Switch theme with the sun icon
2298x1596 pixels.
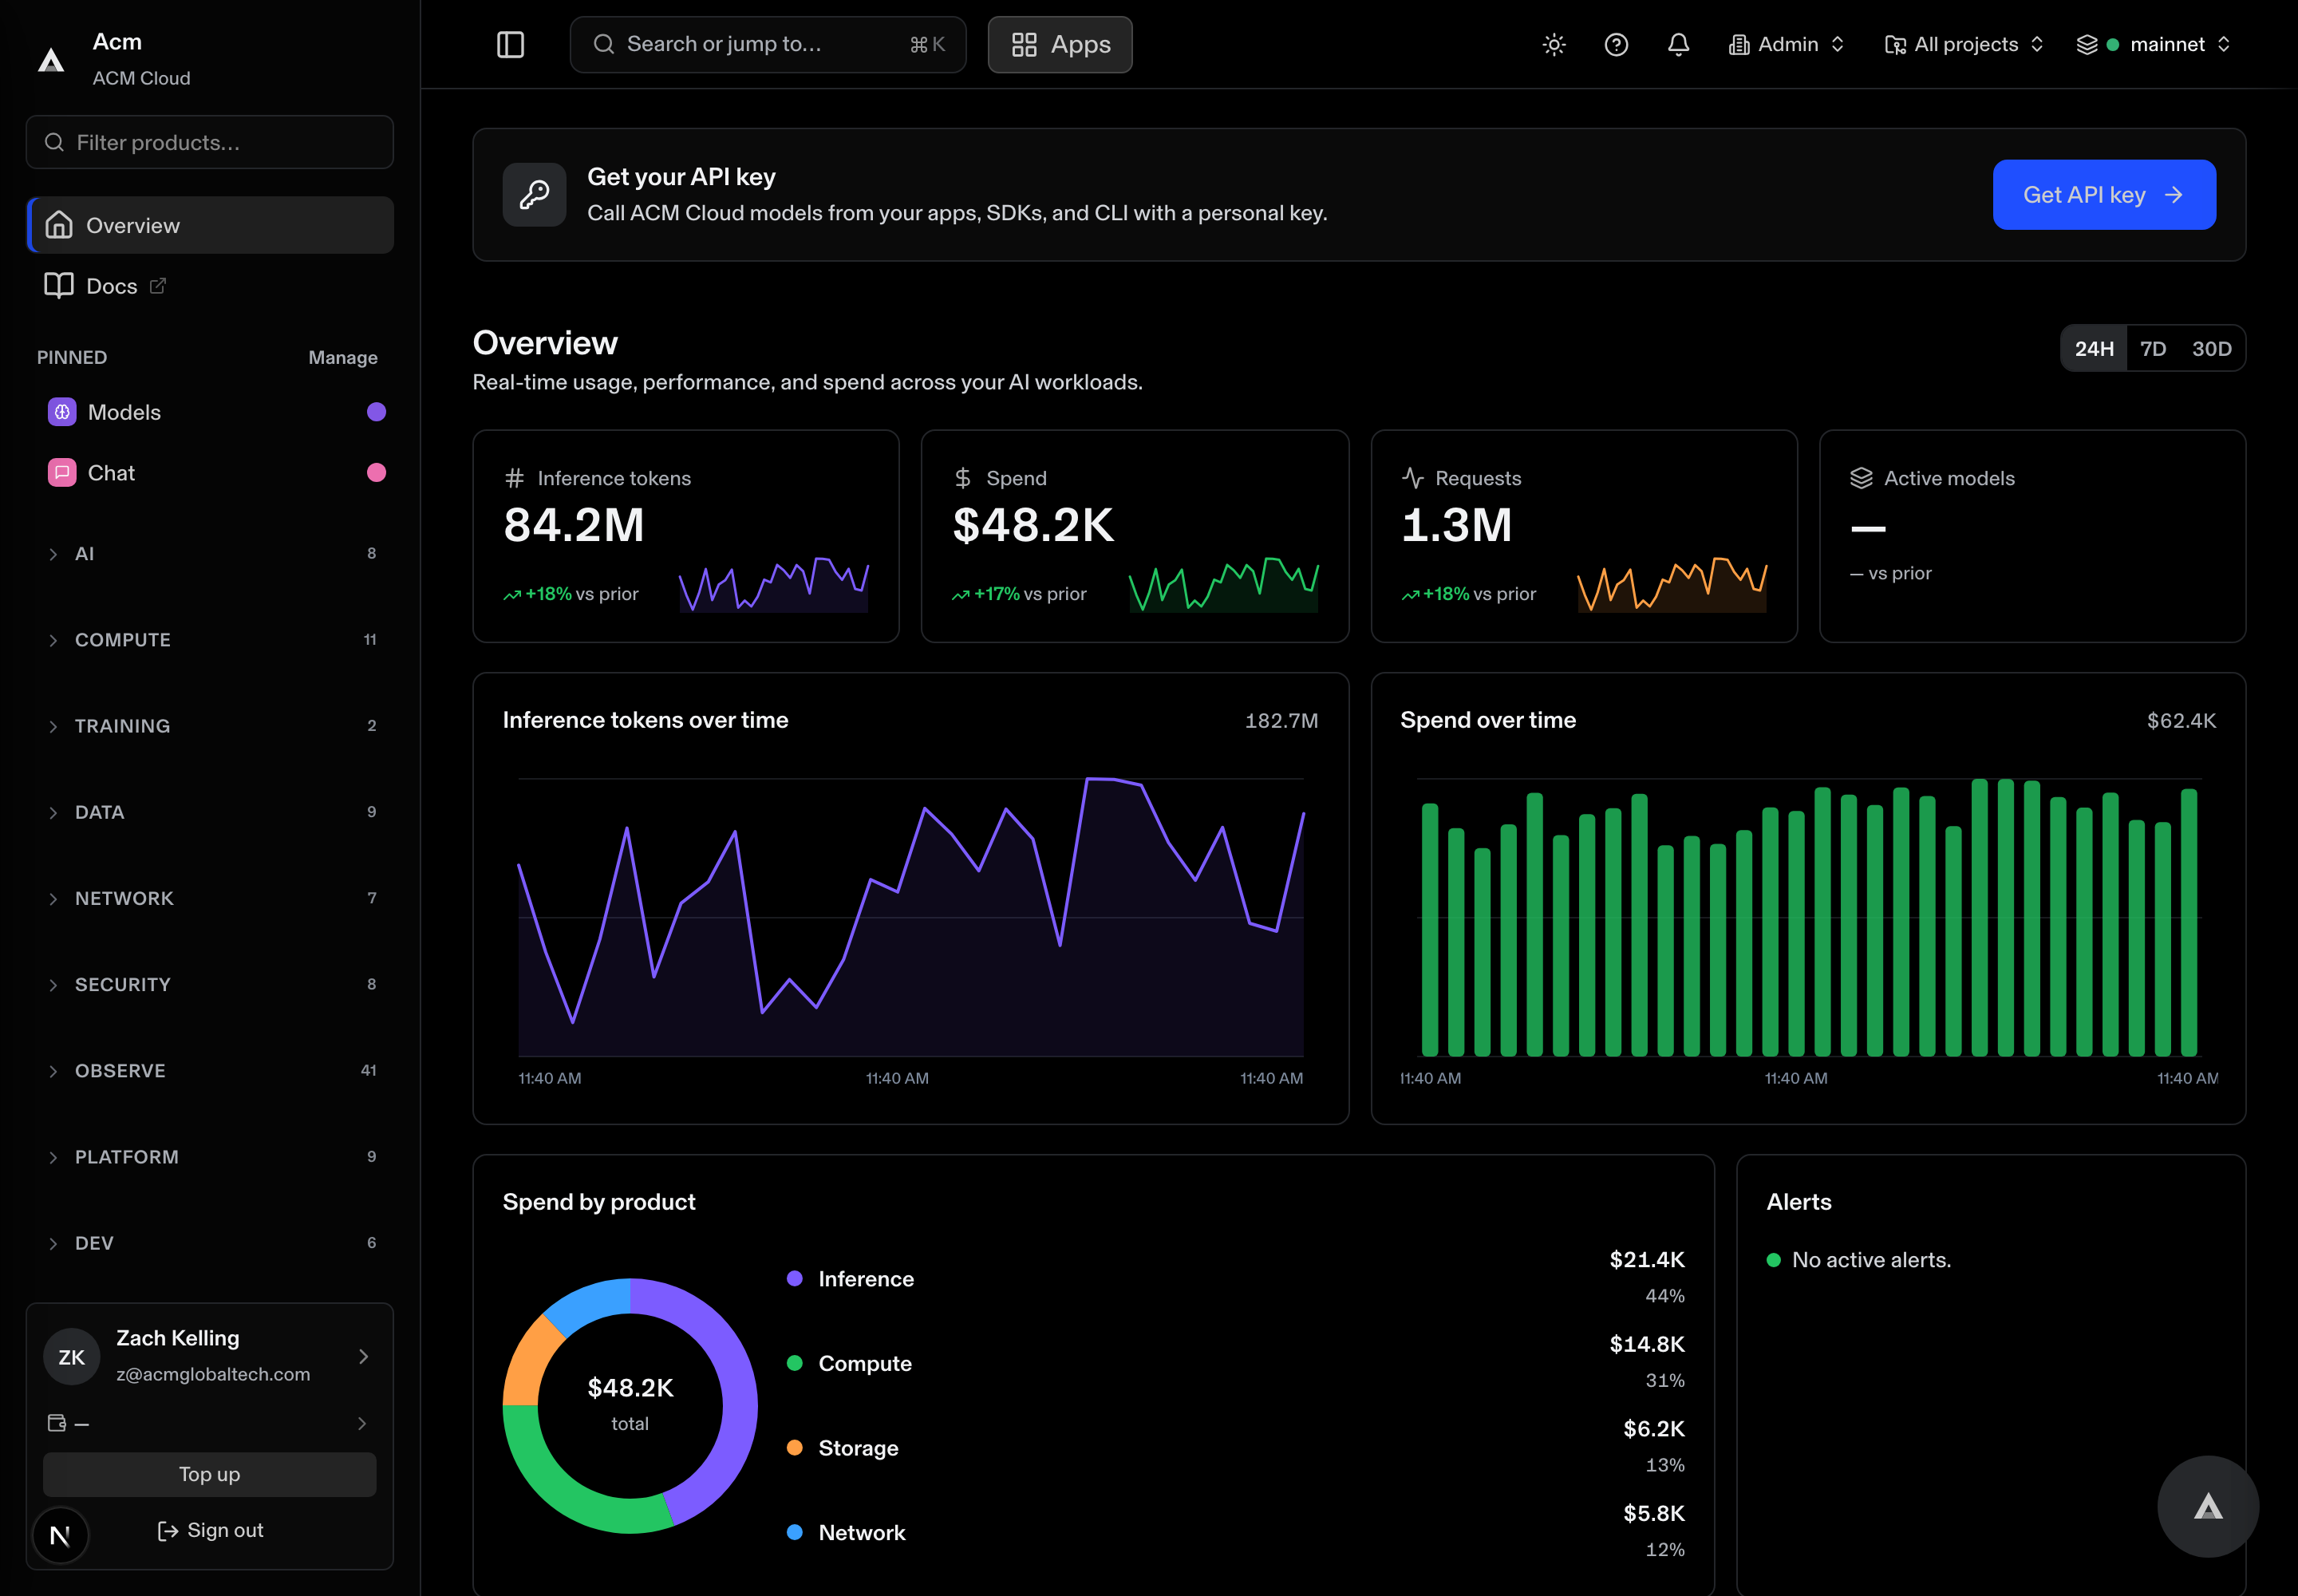point(1553,44)
